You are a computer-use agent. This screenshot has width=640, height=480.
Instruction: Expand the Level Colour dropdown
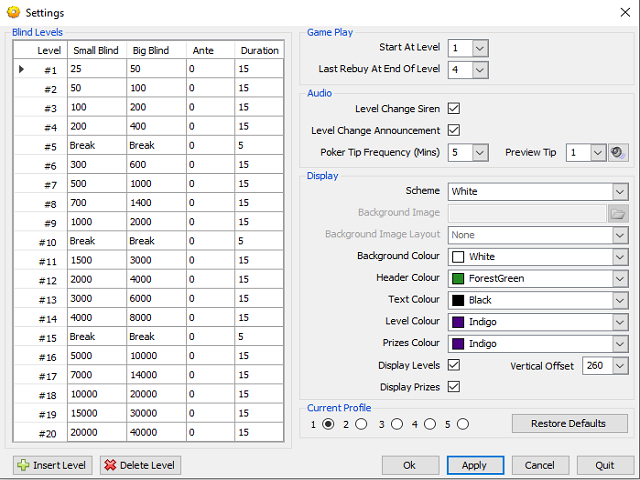(620, 322)
